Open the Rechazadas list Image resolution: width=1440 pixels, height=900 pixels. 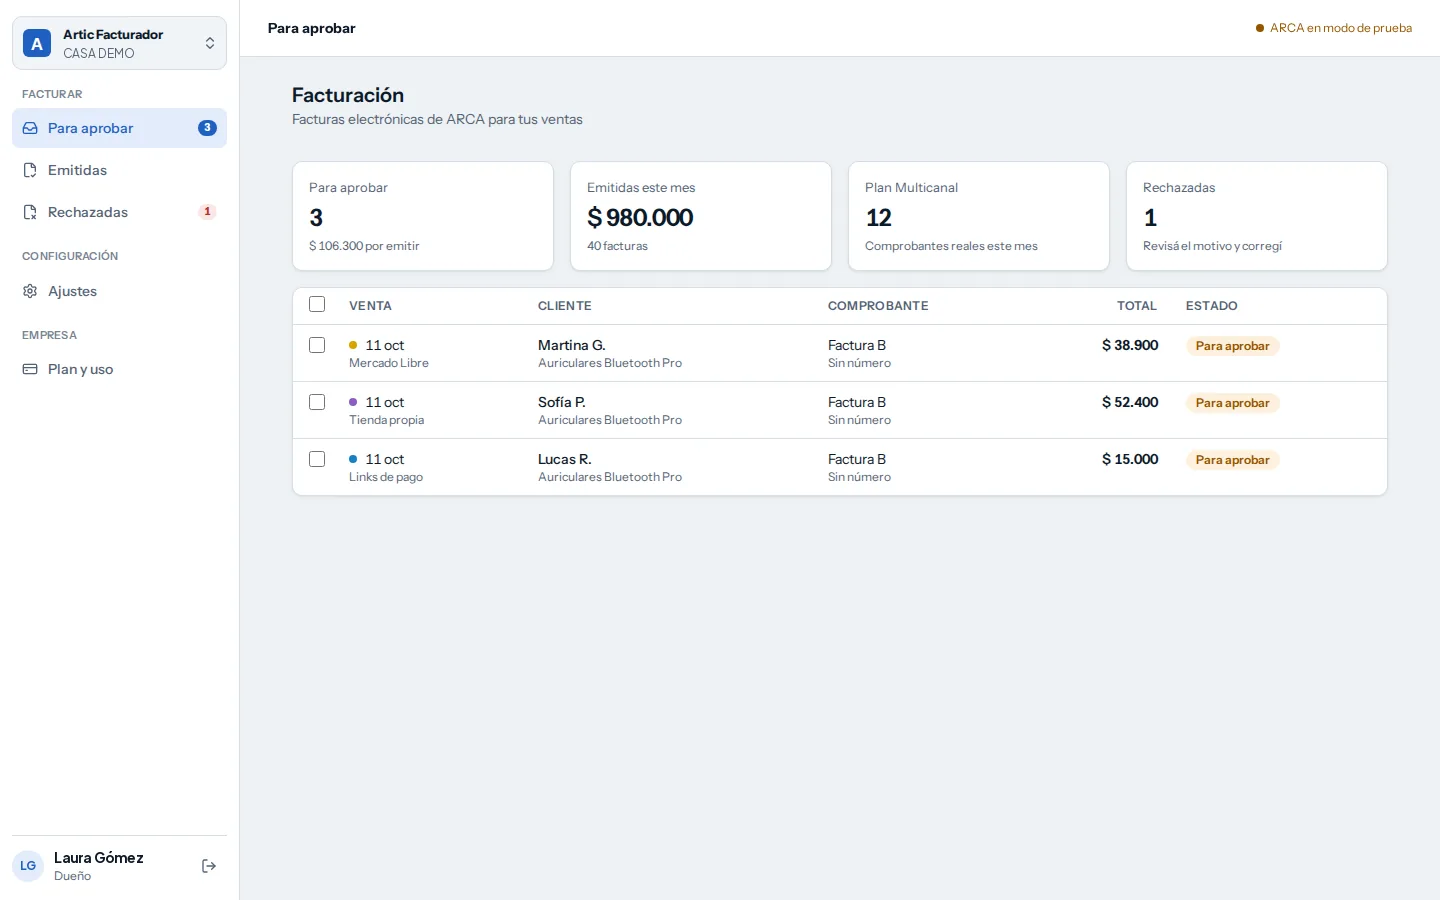[x=119, y=212]
